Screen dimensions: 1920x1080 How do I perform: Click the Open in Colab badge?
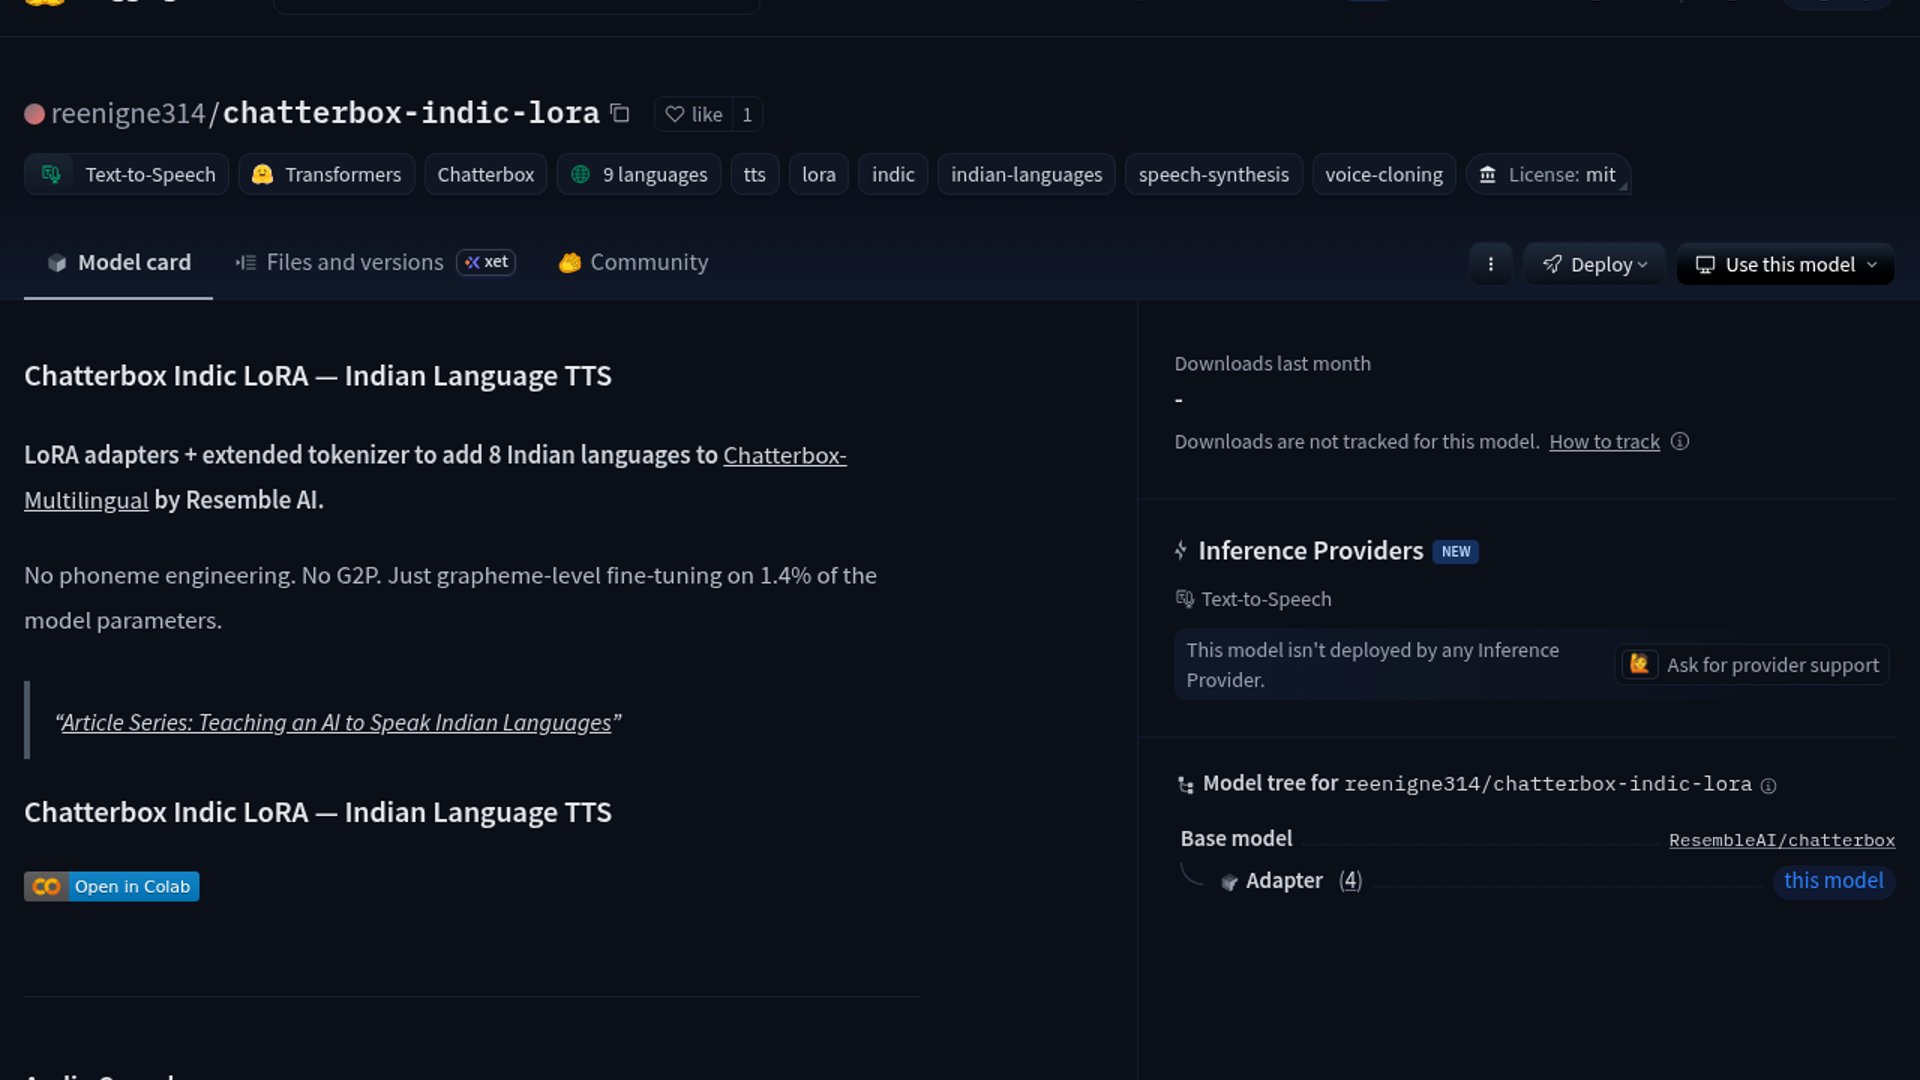coord(112,886)
